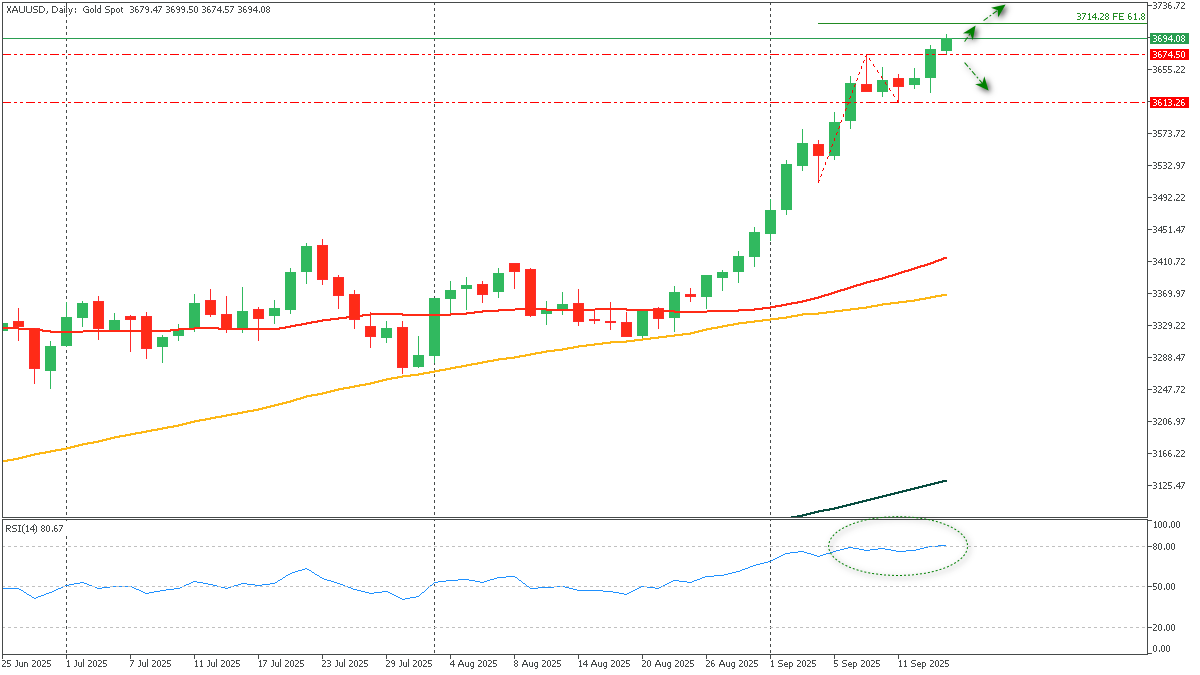Click the 7 Jul 2025 date label
The image size is (1200, 675).
tap(150, 663)
